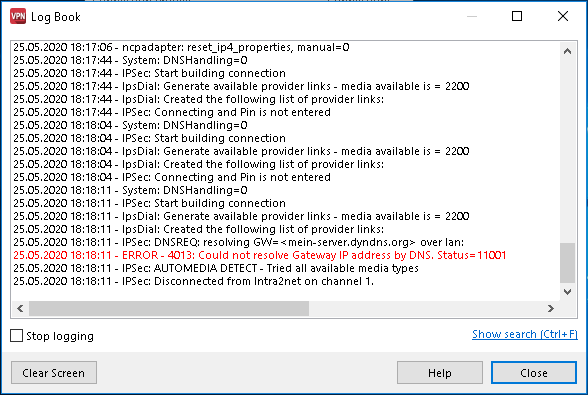Select the red ERROR 4013 log line
Screen dimensions: 588x395
260,255
